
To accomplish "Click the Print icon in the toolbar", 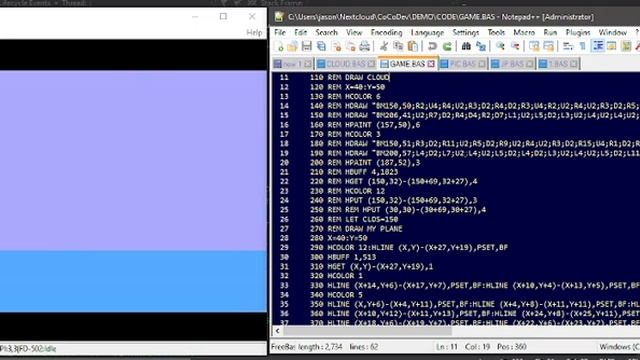I will (x=364, y=46).
